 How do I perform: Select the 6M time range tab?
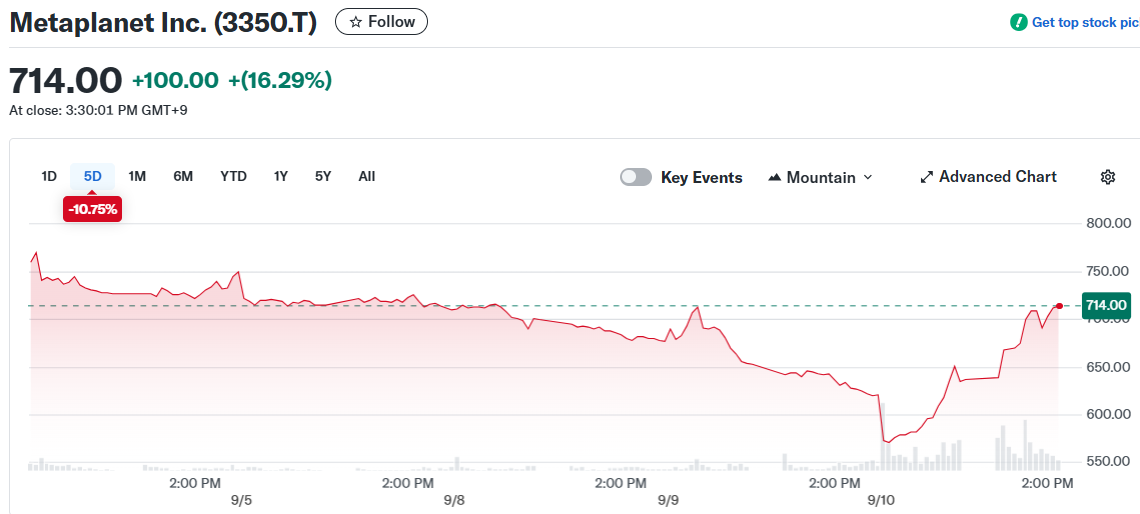(x=183, y=176)
